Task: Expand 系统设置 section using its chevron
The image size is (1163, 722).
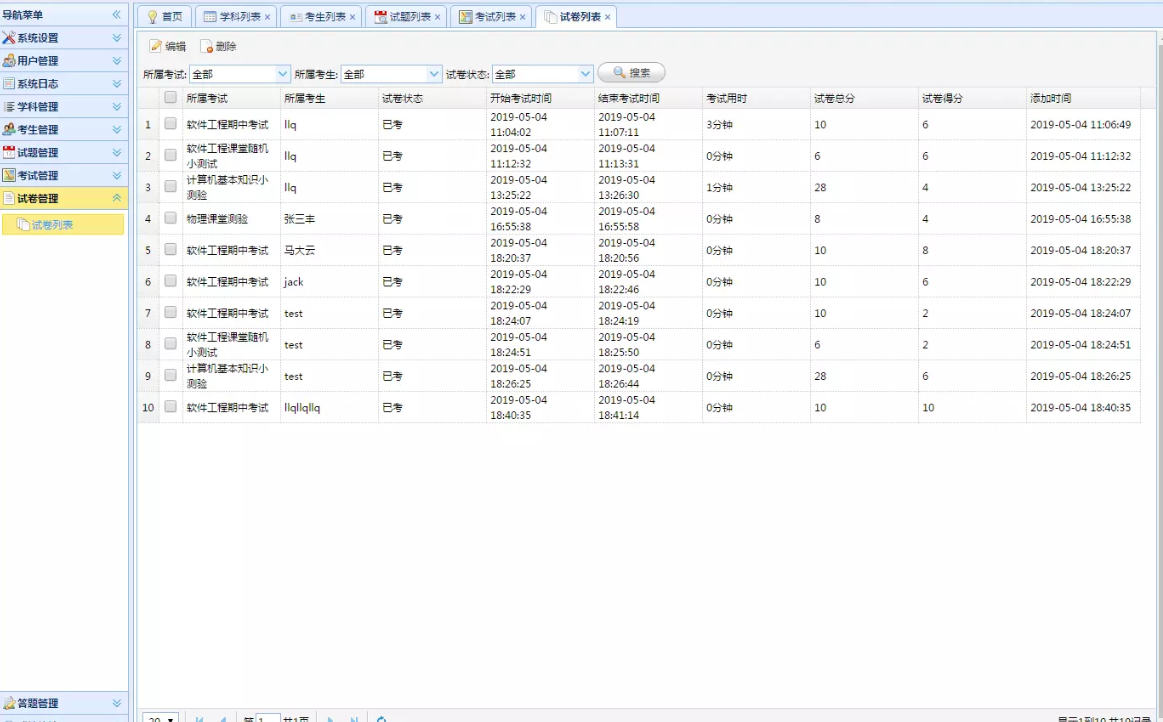Action: click(x=116, y=38)
